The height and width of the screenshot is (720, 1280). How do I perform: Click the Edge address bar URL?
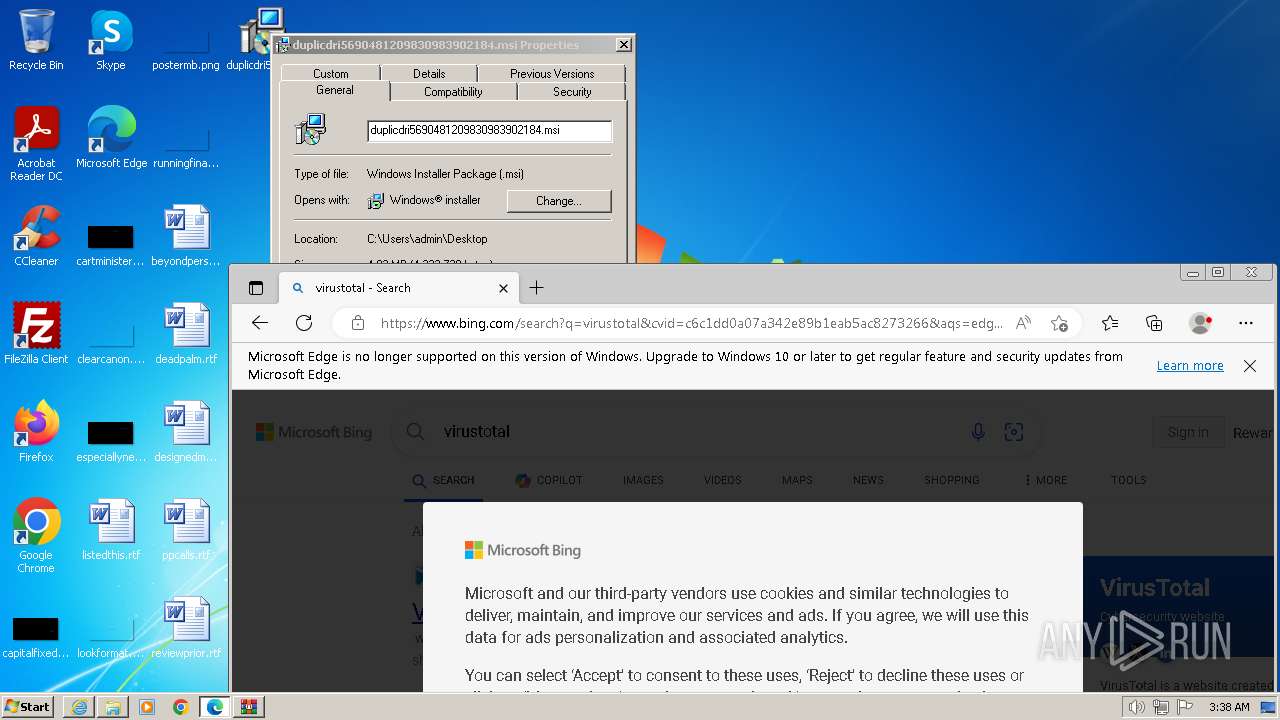pyautogui.click(x=692, y=323)
